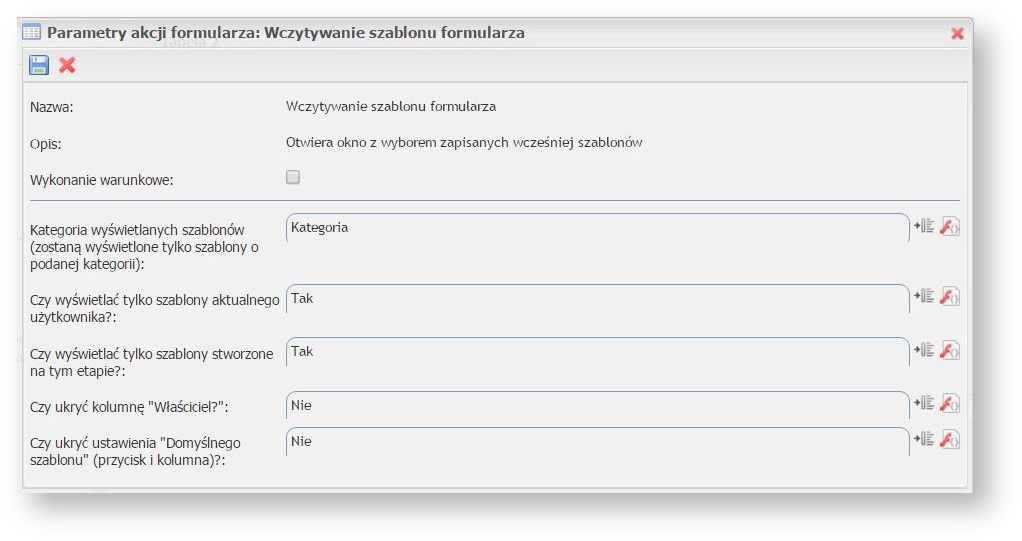Open function editor for stage-created templates field
The width and height of the screenshot is (1022, 541).
point(950,350)
